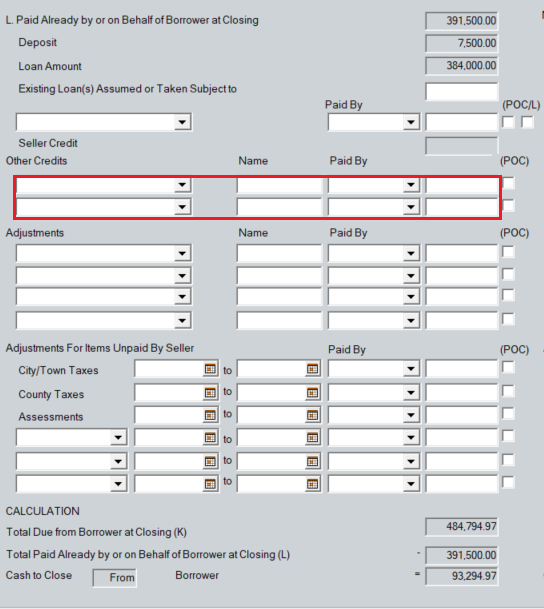Enable POC checkbox for first Adjustments row
Viewport: 544px width, 609px height.
(508, 252)
